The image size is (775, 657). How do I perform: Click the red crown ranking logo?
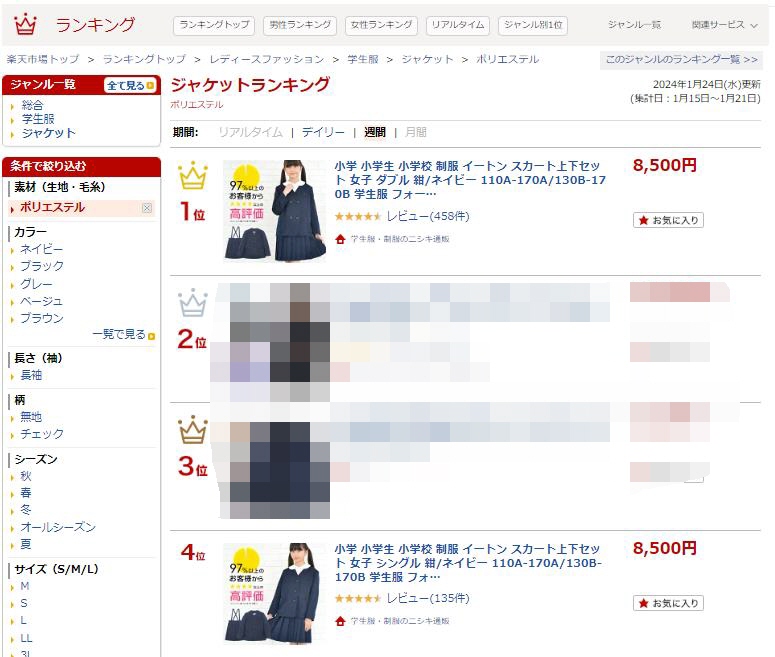coord(25,24)
